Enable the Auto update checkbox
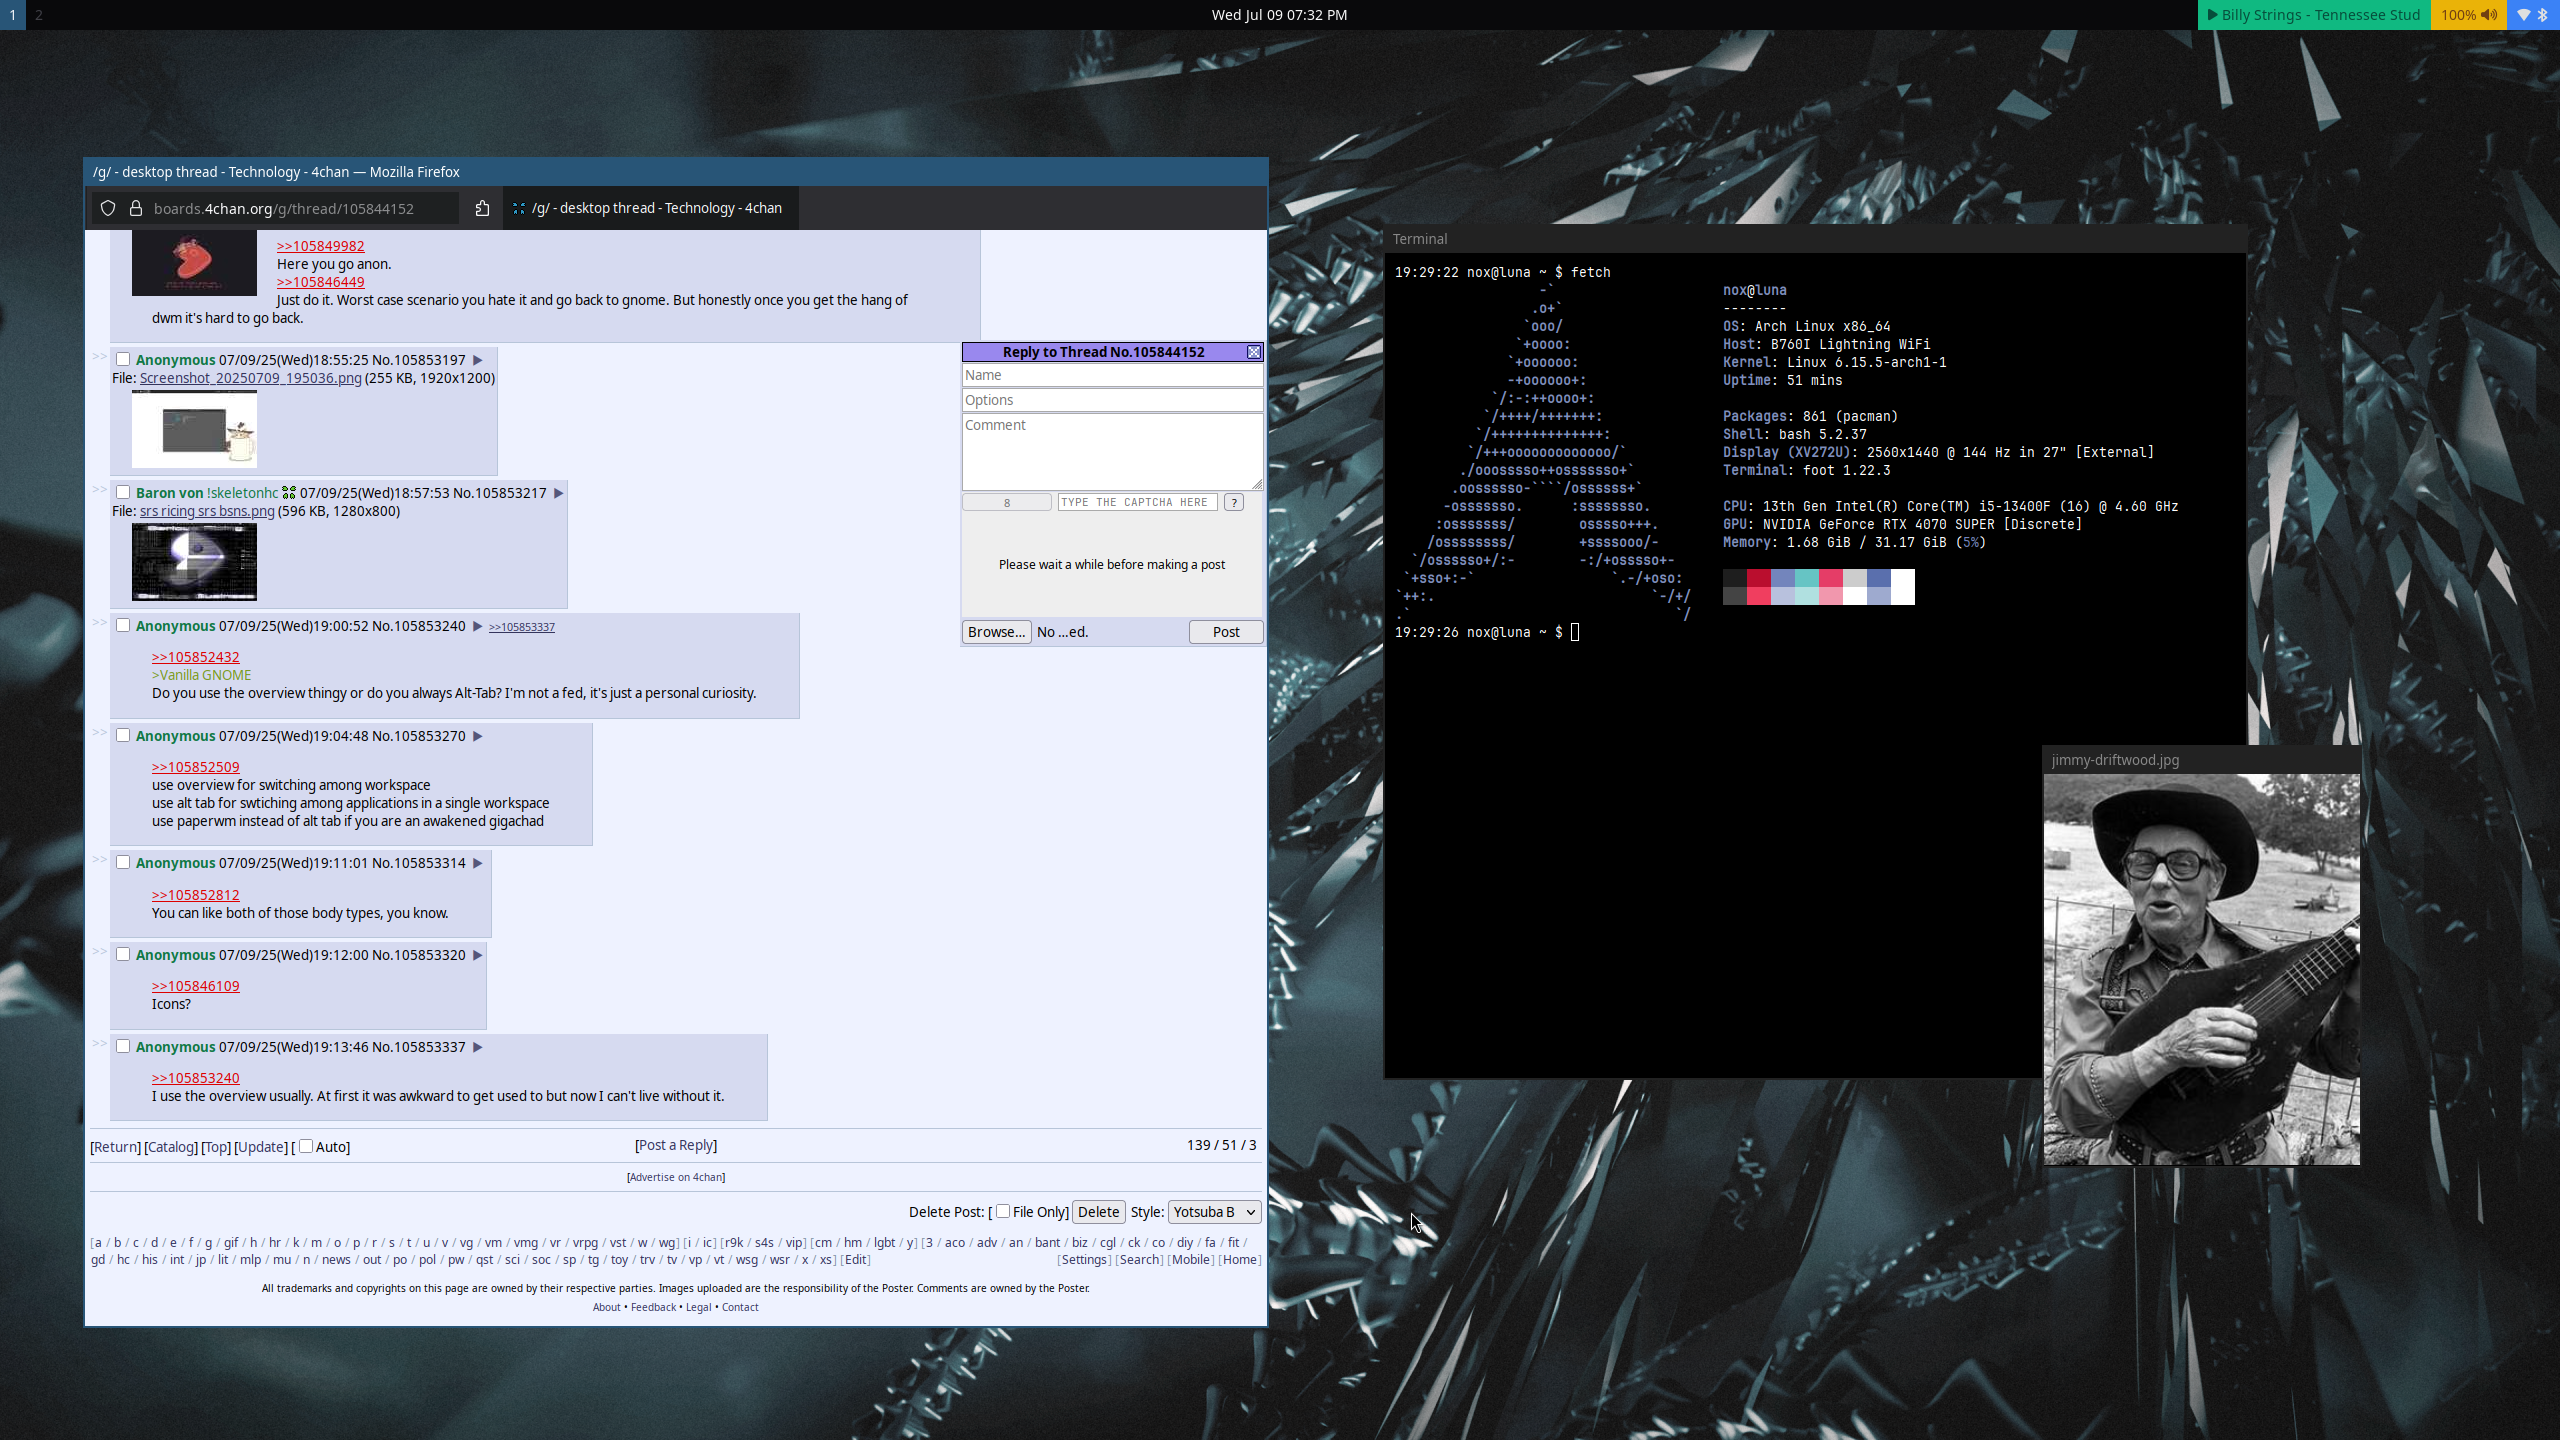 (306, 1146)
